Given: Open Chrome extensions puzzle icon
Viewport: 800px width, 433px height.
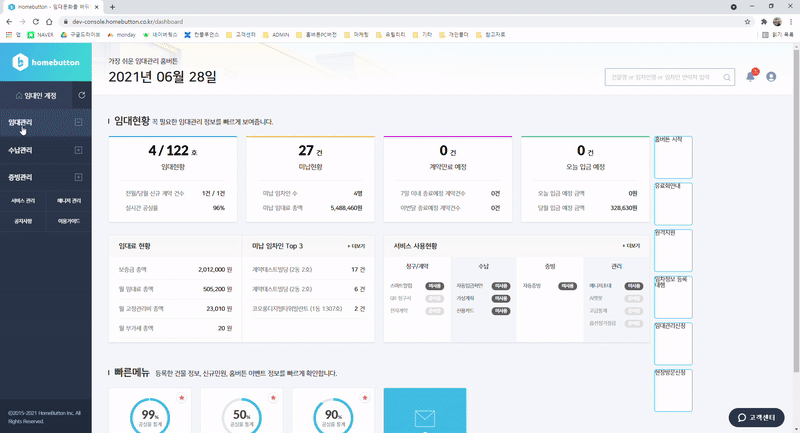Looking at the screenshot, I should [763, 20].
